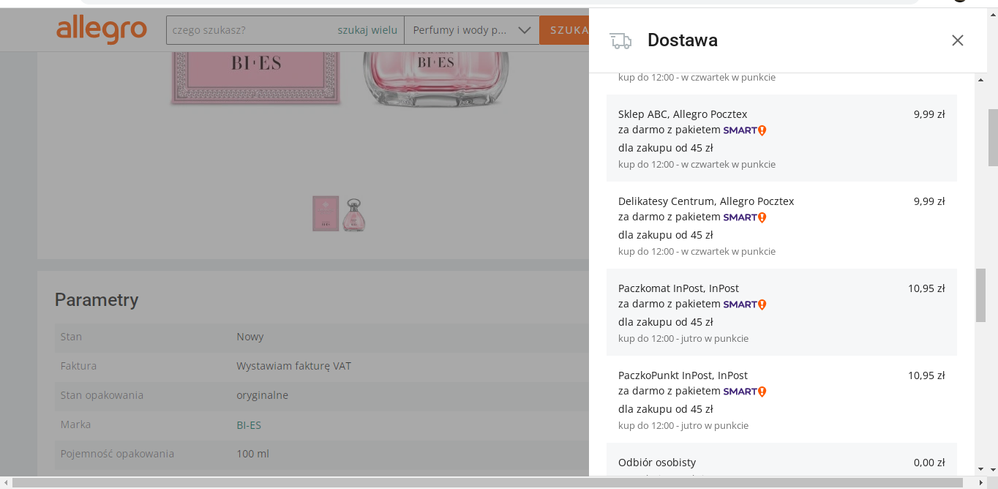Click the 'Wystawiam fakturę VAT' value

tap(293, 366)
